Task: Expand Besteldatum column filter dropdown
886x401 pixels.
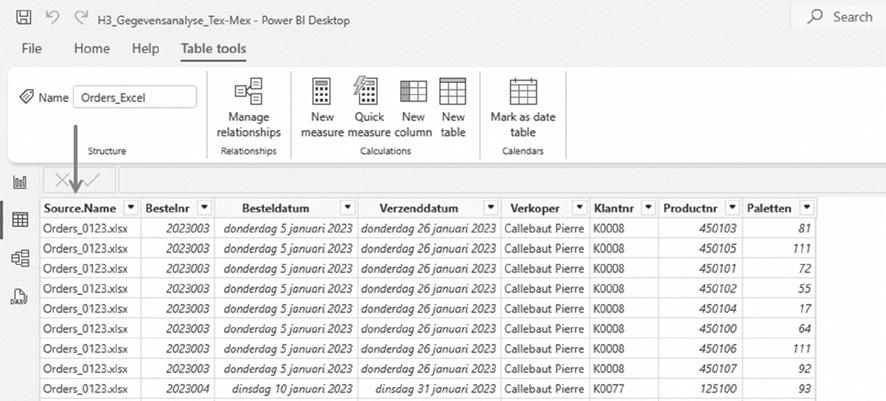Action: [x=347, y=208]
